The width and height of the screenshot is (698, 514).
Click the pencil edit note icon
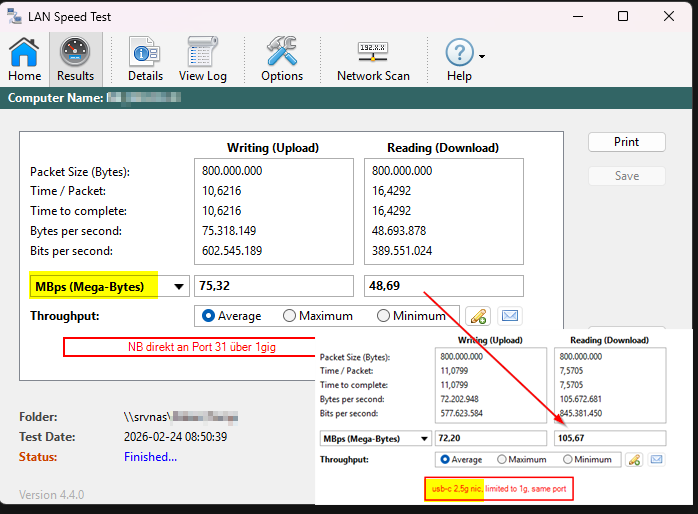coord(478,316)
